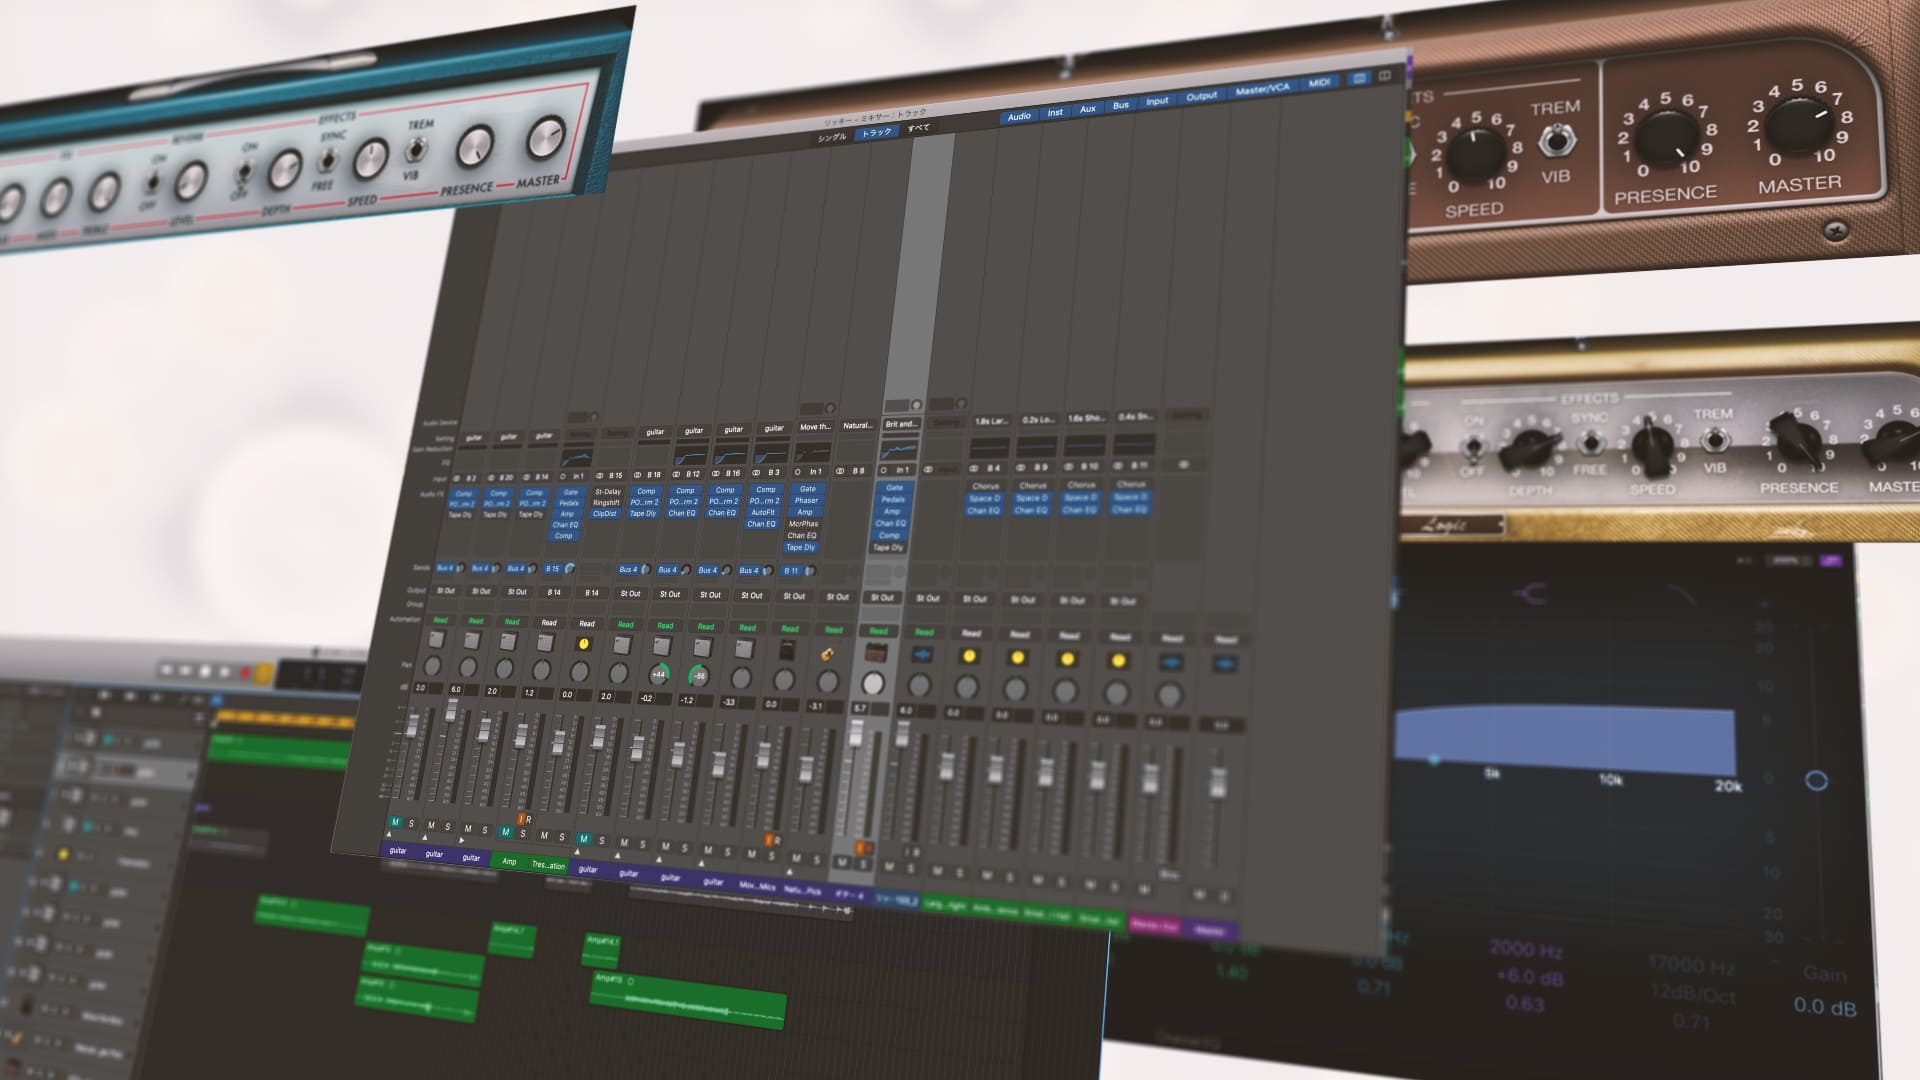
Task: Unmute the Amp channel strip
Action: 506,832
